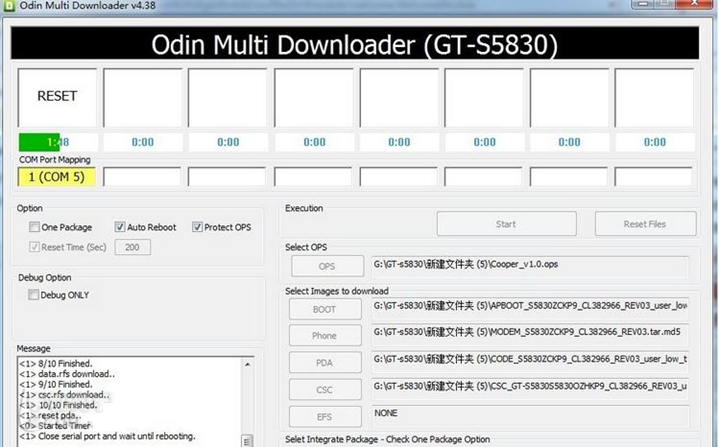Image resolution: width=719 pixels, height=447 pixels.
Task: Click the Phone image button
Action: 325,336
